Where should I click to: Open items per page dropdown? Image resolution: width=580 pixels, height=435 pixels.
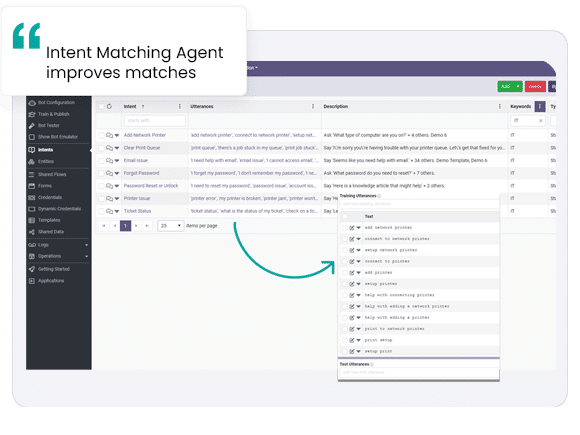coord(171,226)
